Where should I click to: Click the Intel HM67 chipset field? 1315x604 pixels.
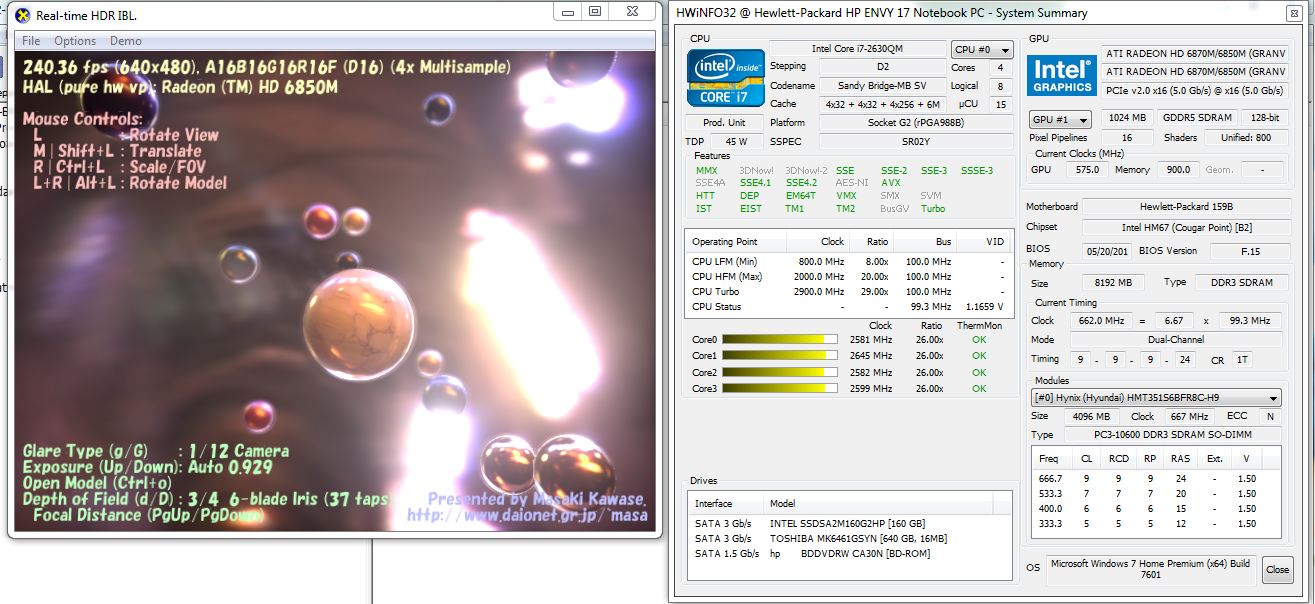coord(1185,227)
